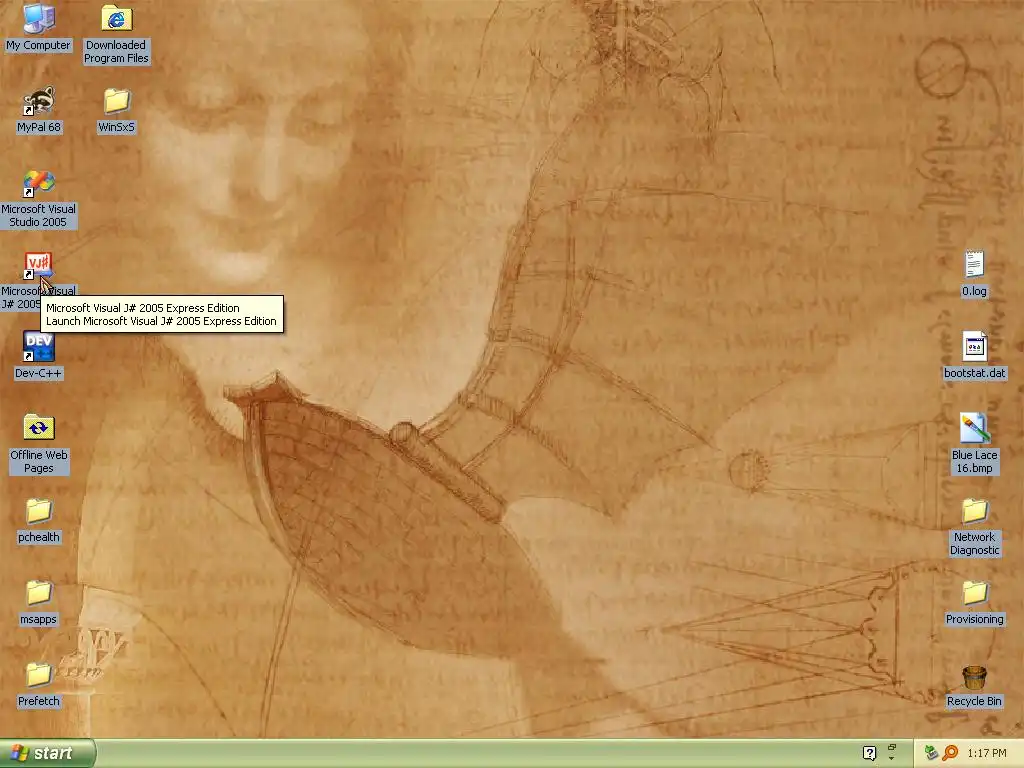Select the Provisioning folder icon
The width and height of the screenshot is (1024, 768).
pos(974,593)
